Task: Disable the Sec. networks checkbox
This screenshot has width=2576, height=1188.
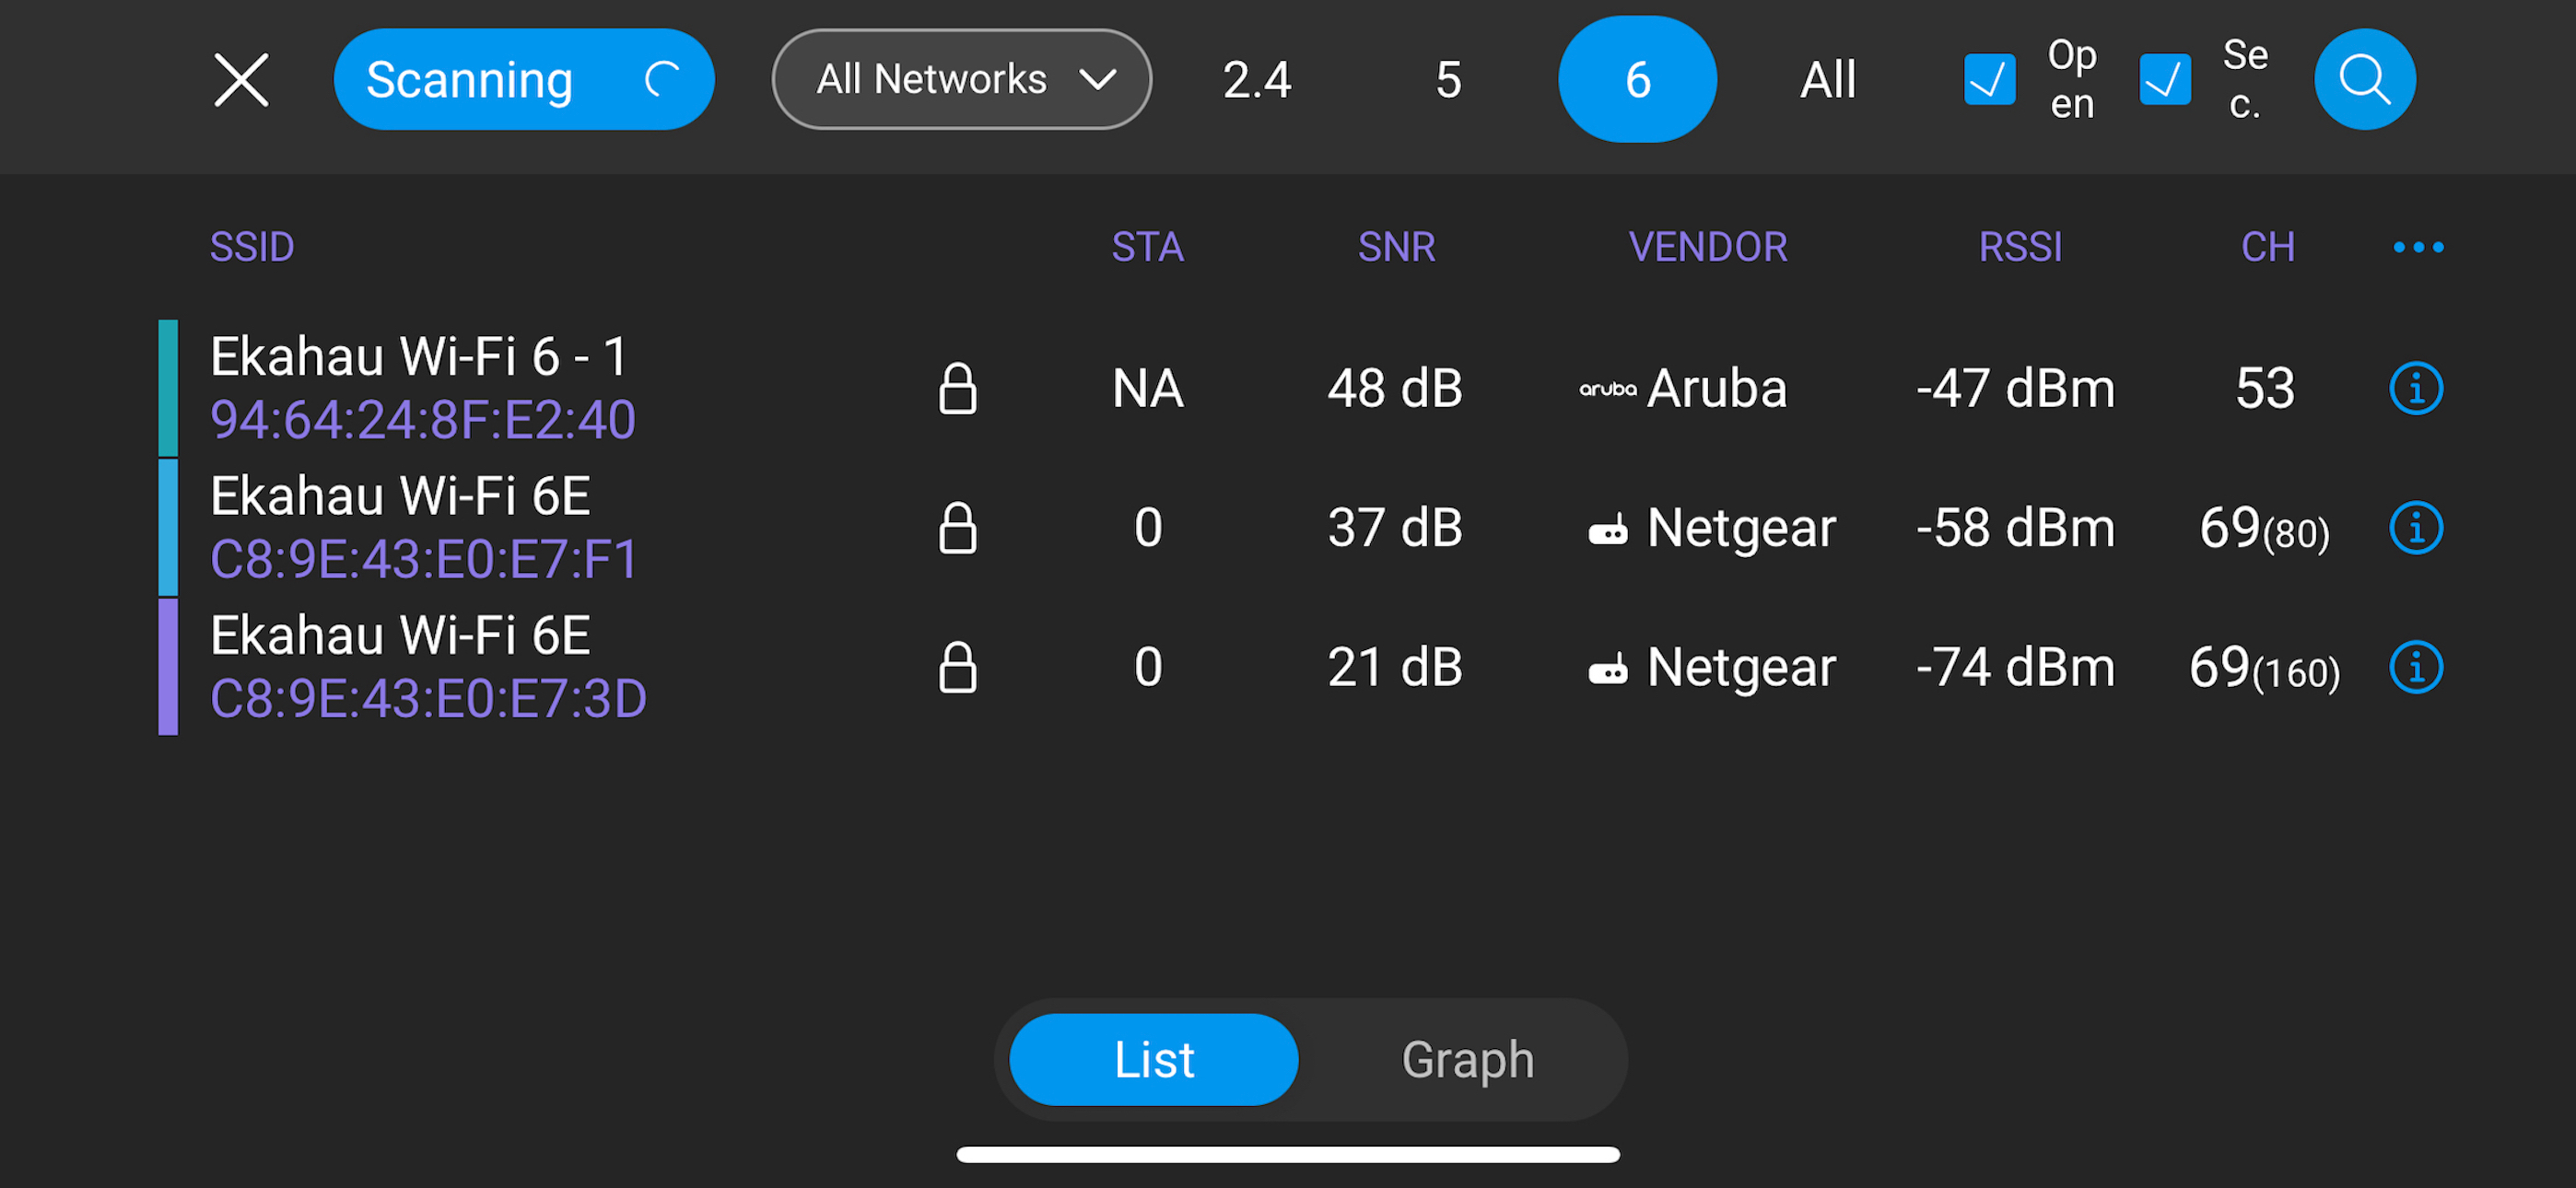Action: pos(2163,82)
